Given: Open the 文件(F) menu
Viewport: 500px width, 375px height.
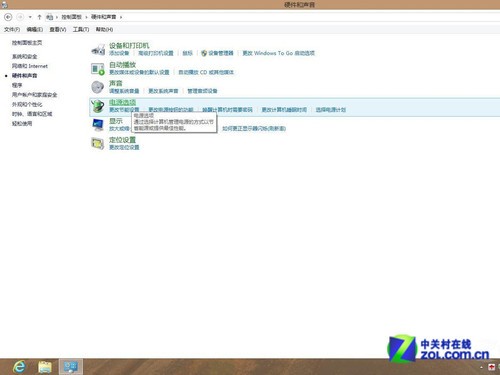Looking at the screenshot, I should 12,30.
